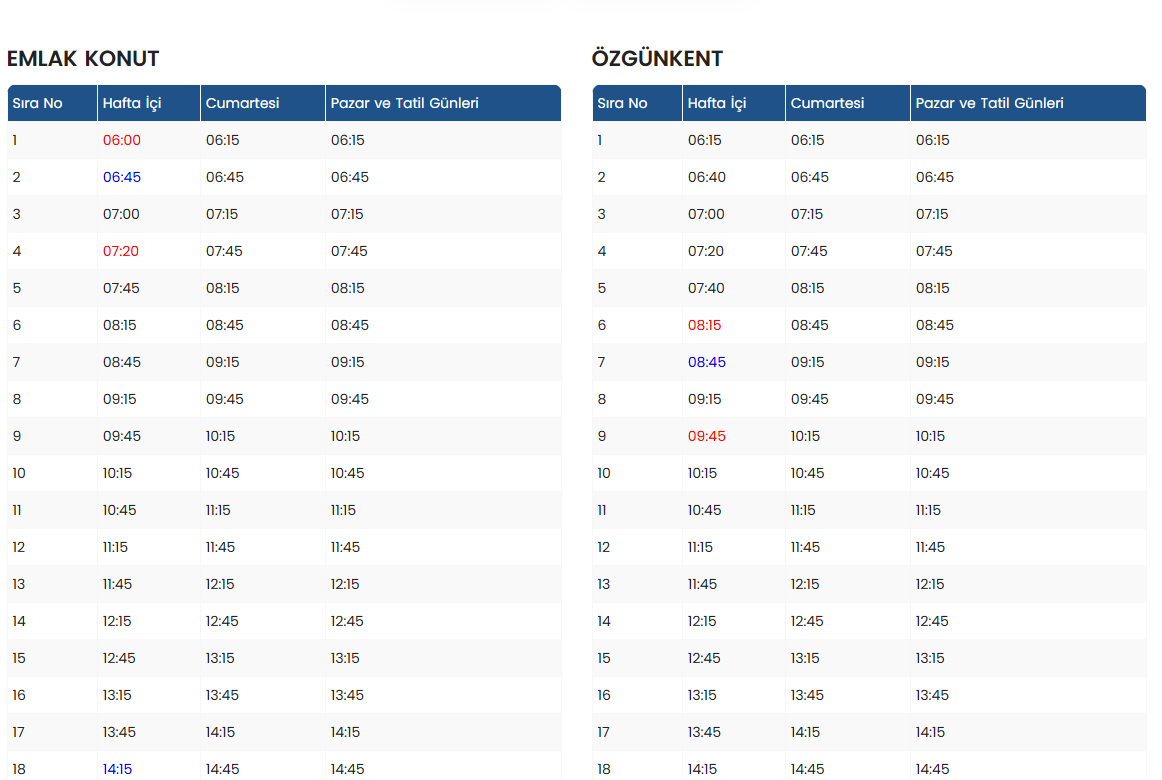Select row number 9 in Emlak Konut table
This screenshot has width=1162, height=780.
(x=17, y=436)
